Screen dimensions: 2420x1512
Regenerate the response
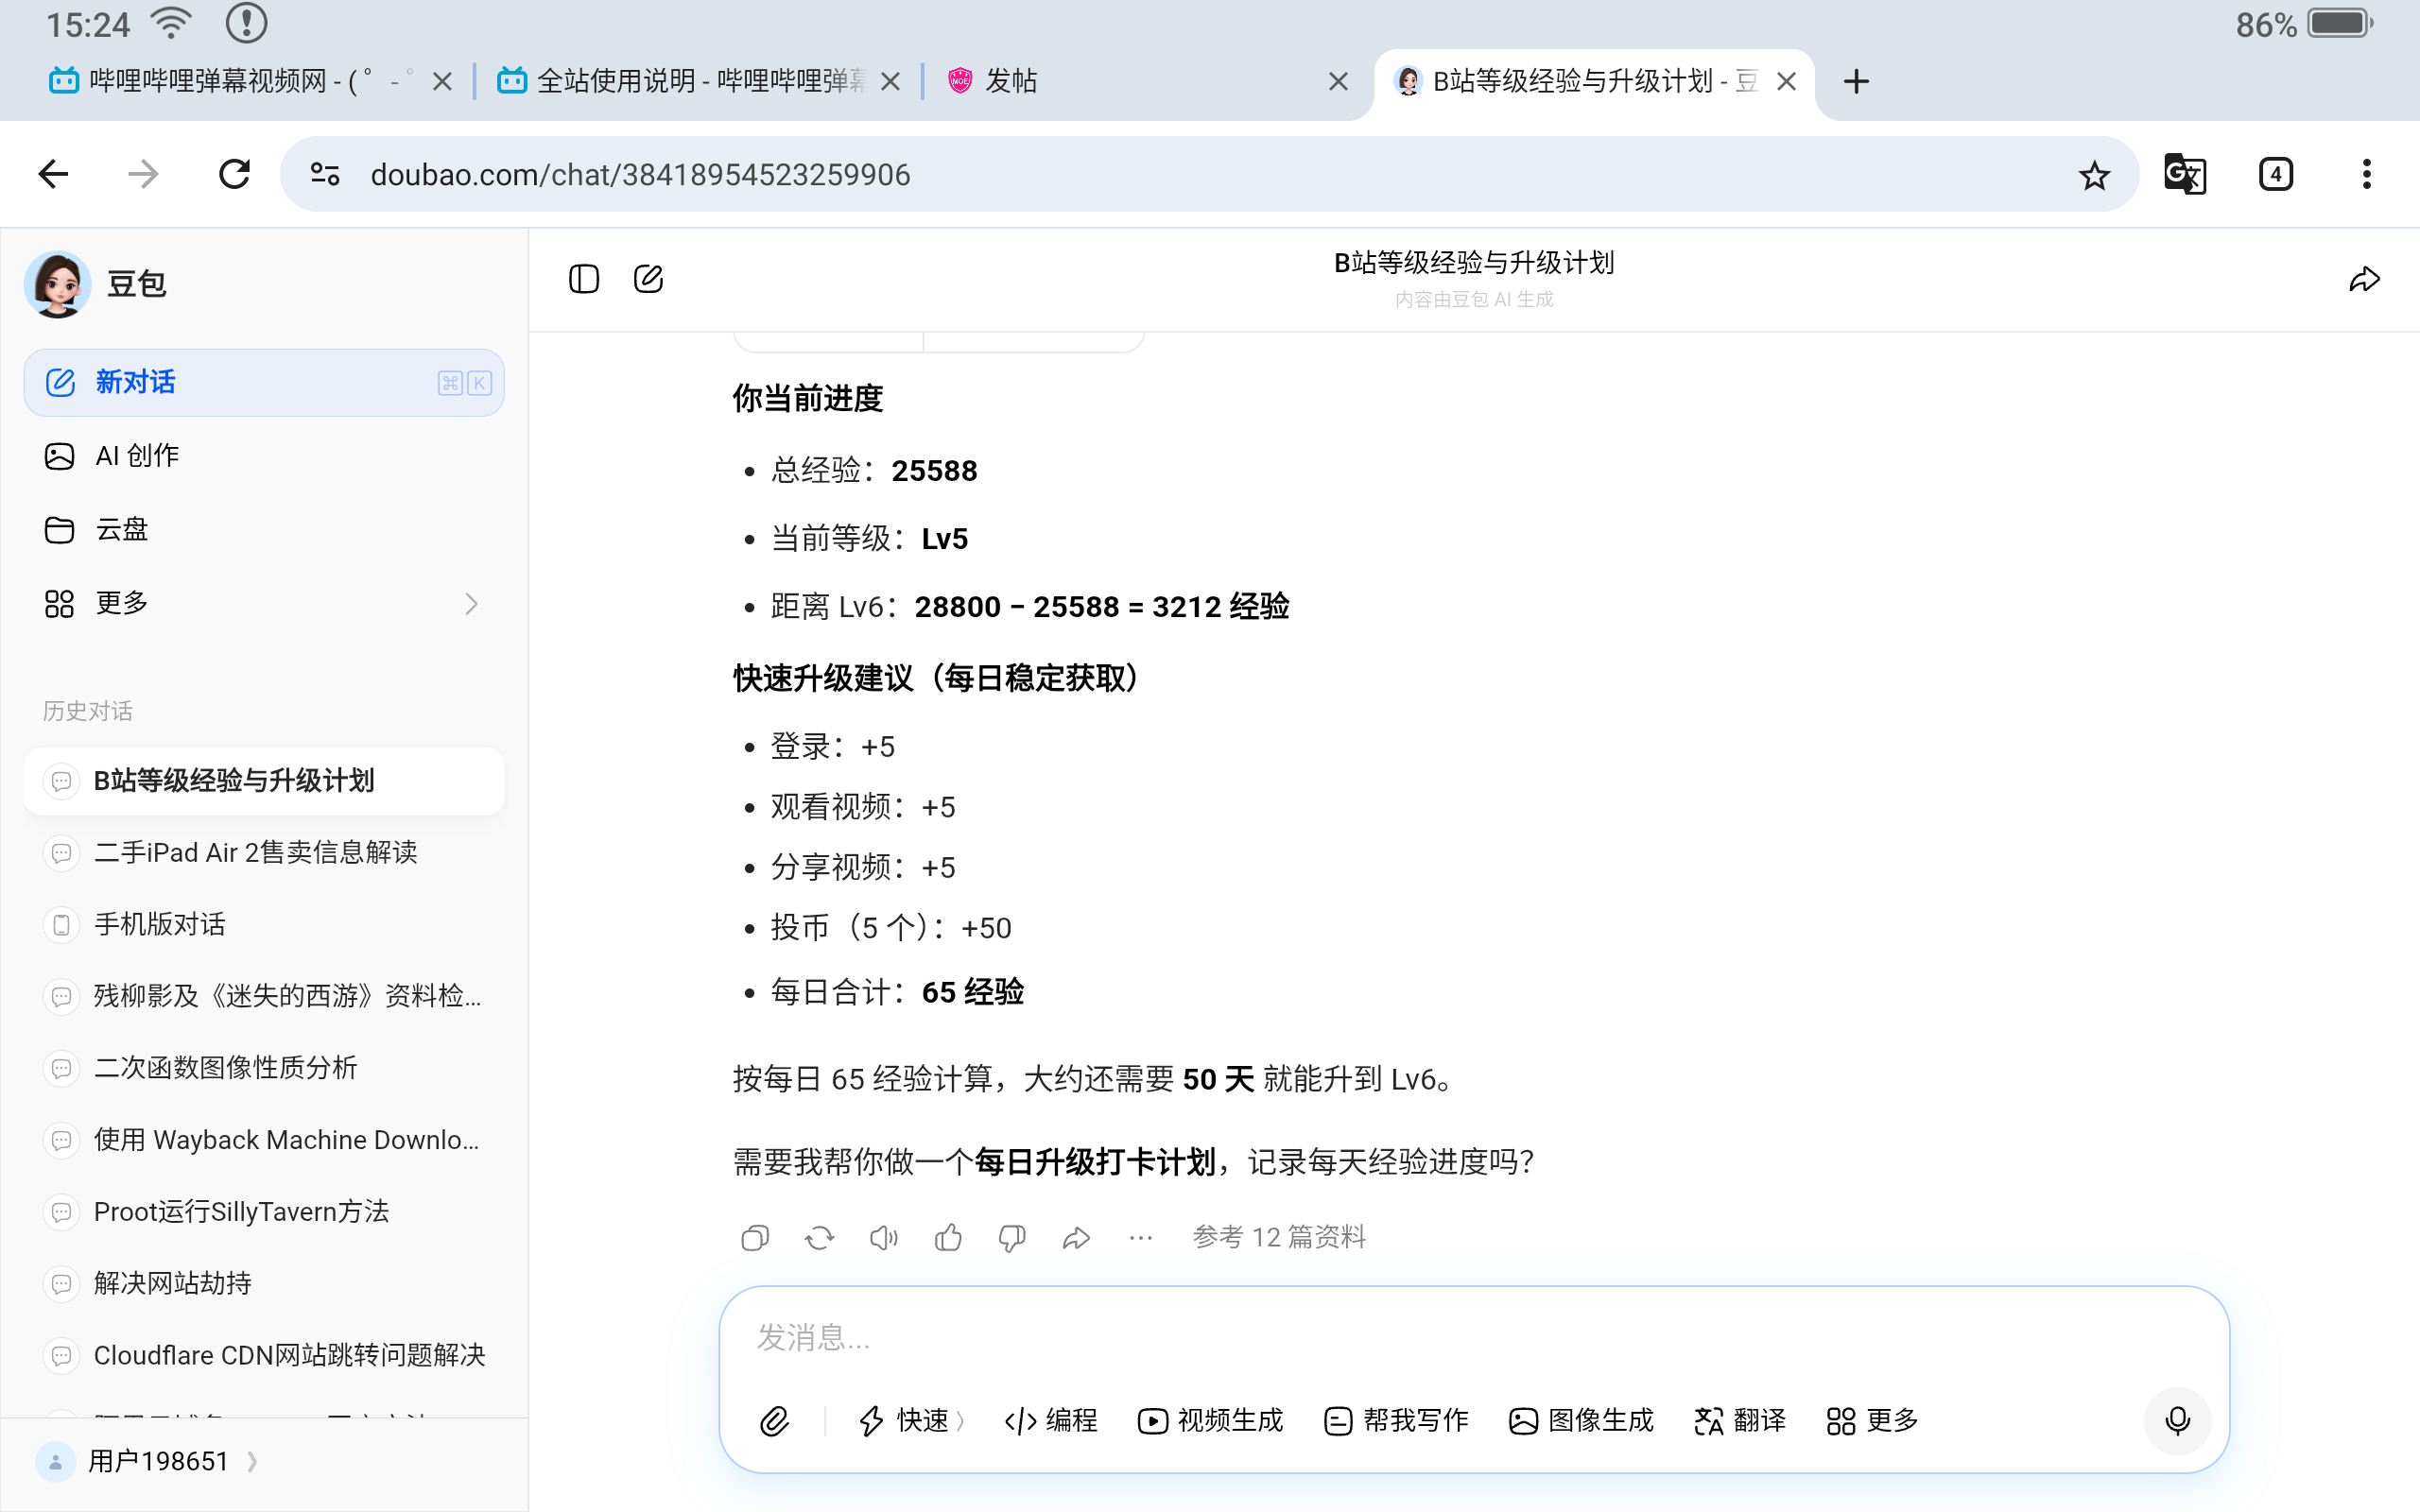pos(819,1238)
